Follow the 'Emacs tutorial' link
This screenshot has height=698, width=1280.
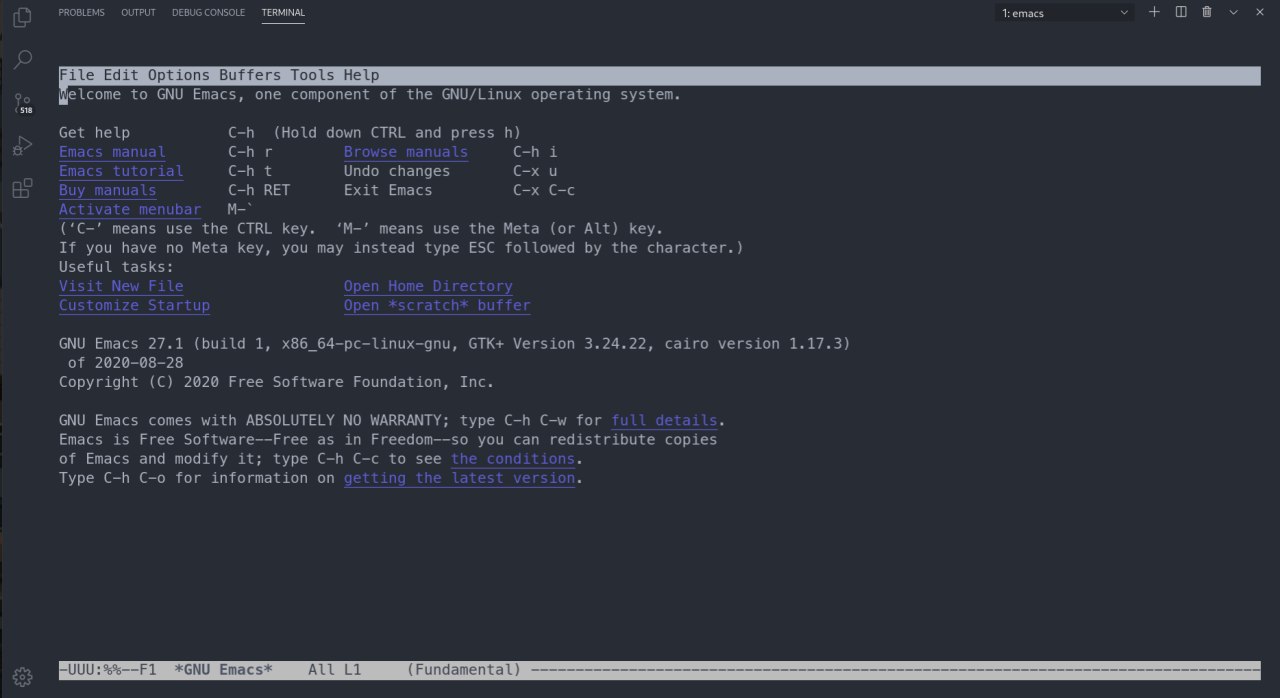click(121, 171)
